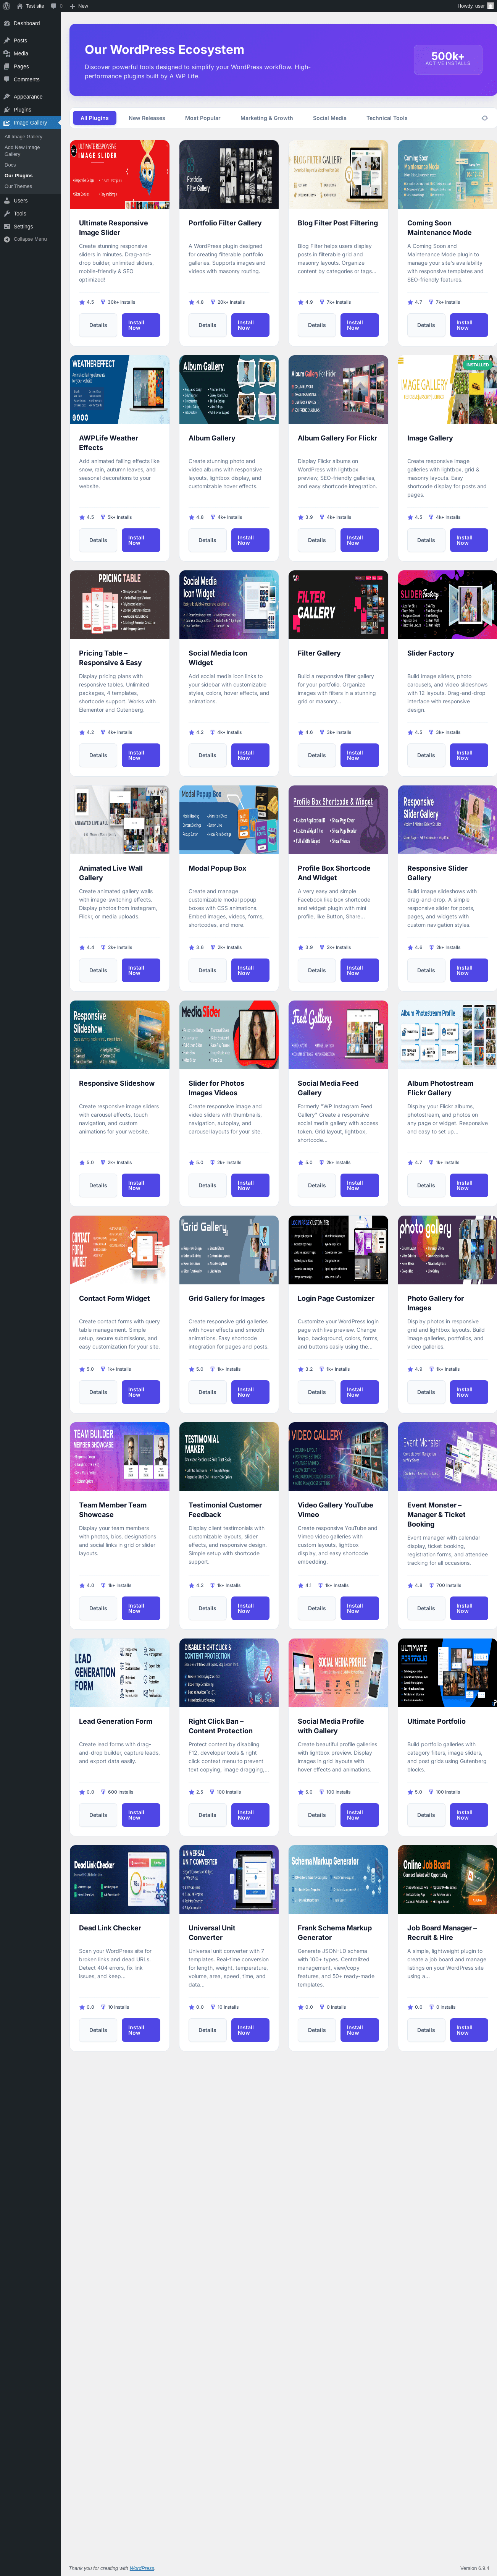Install Now the Contact Form Widget plugin
This screenshot has width=497, height=2576.
[141, 1392]
